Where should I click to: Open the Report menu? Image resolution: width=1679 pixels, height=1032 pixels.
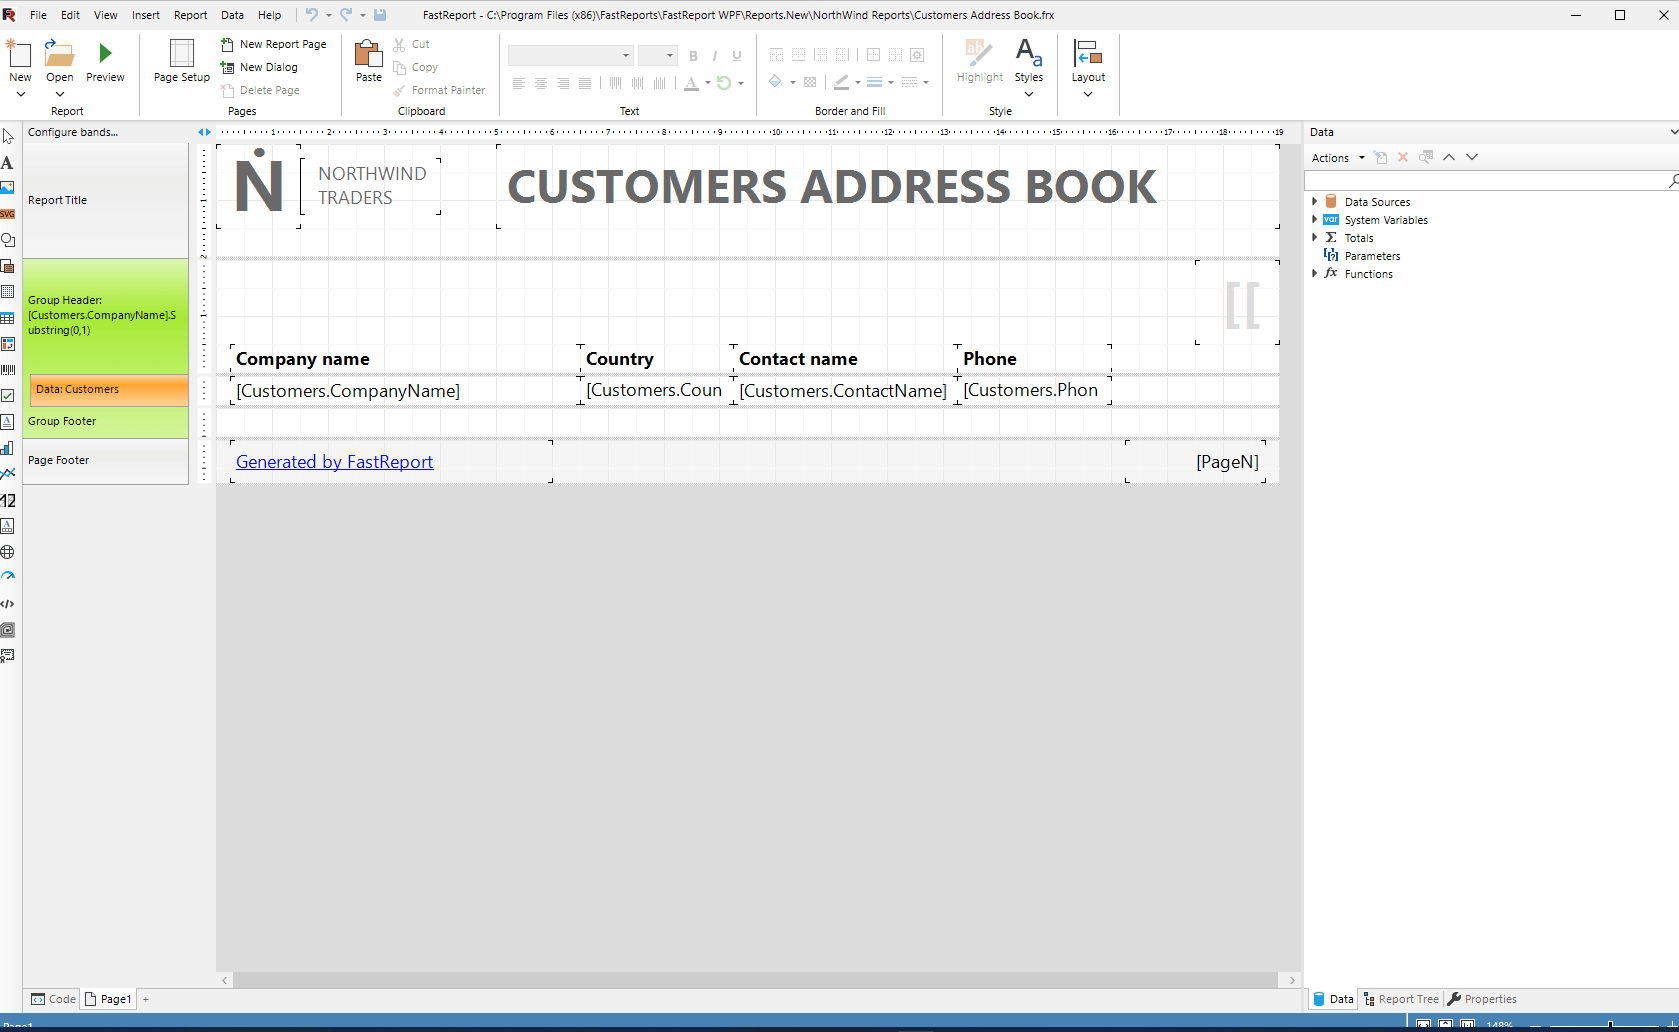(x=190, y=15)
